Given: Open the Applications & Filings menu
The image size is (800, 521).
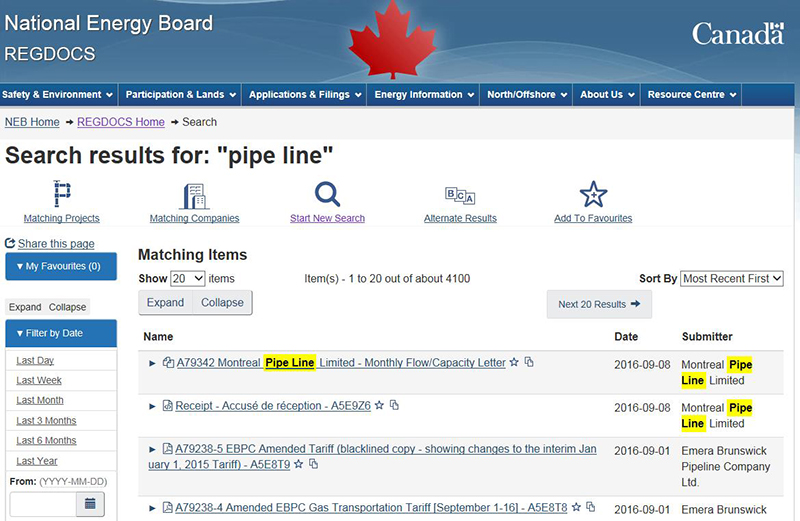Looking at the screenshot, I should pyautogui.click(x=305, y=94).
